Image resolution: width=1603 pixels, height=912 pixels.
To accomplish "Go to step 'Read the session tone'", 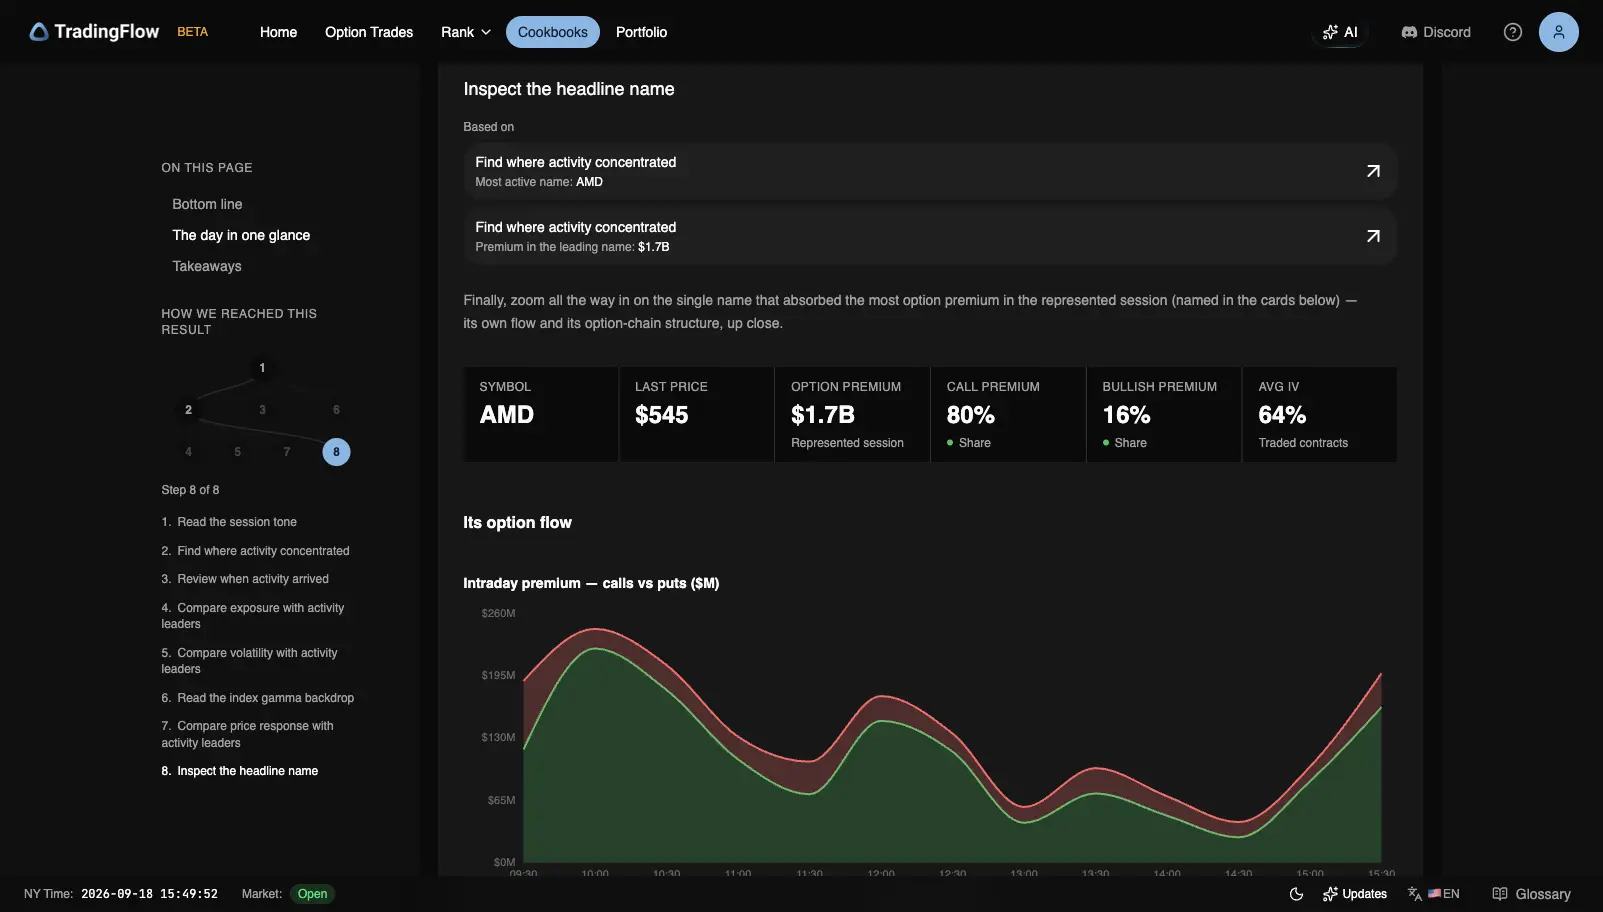I will point(229,522).
